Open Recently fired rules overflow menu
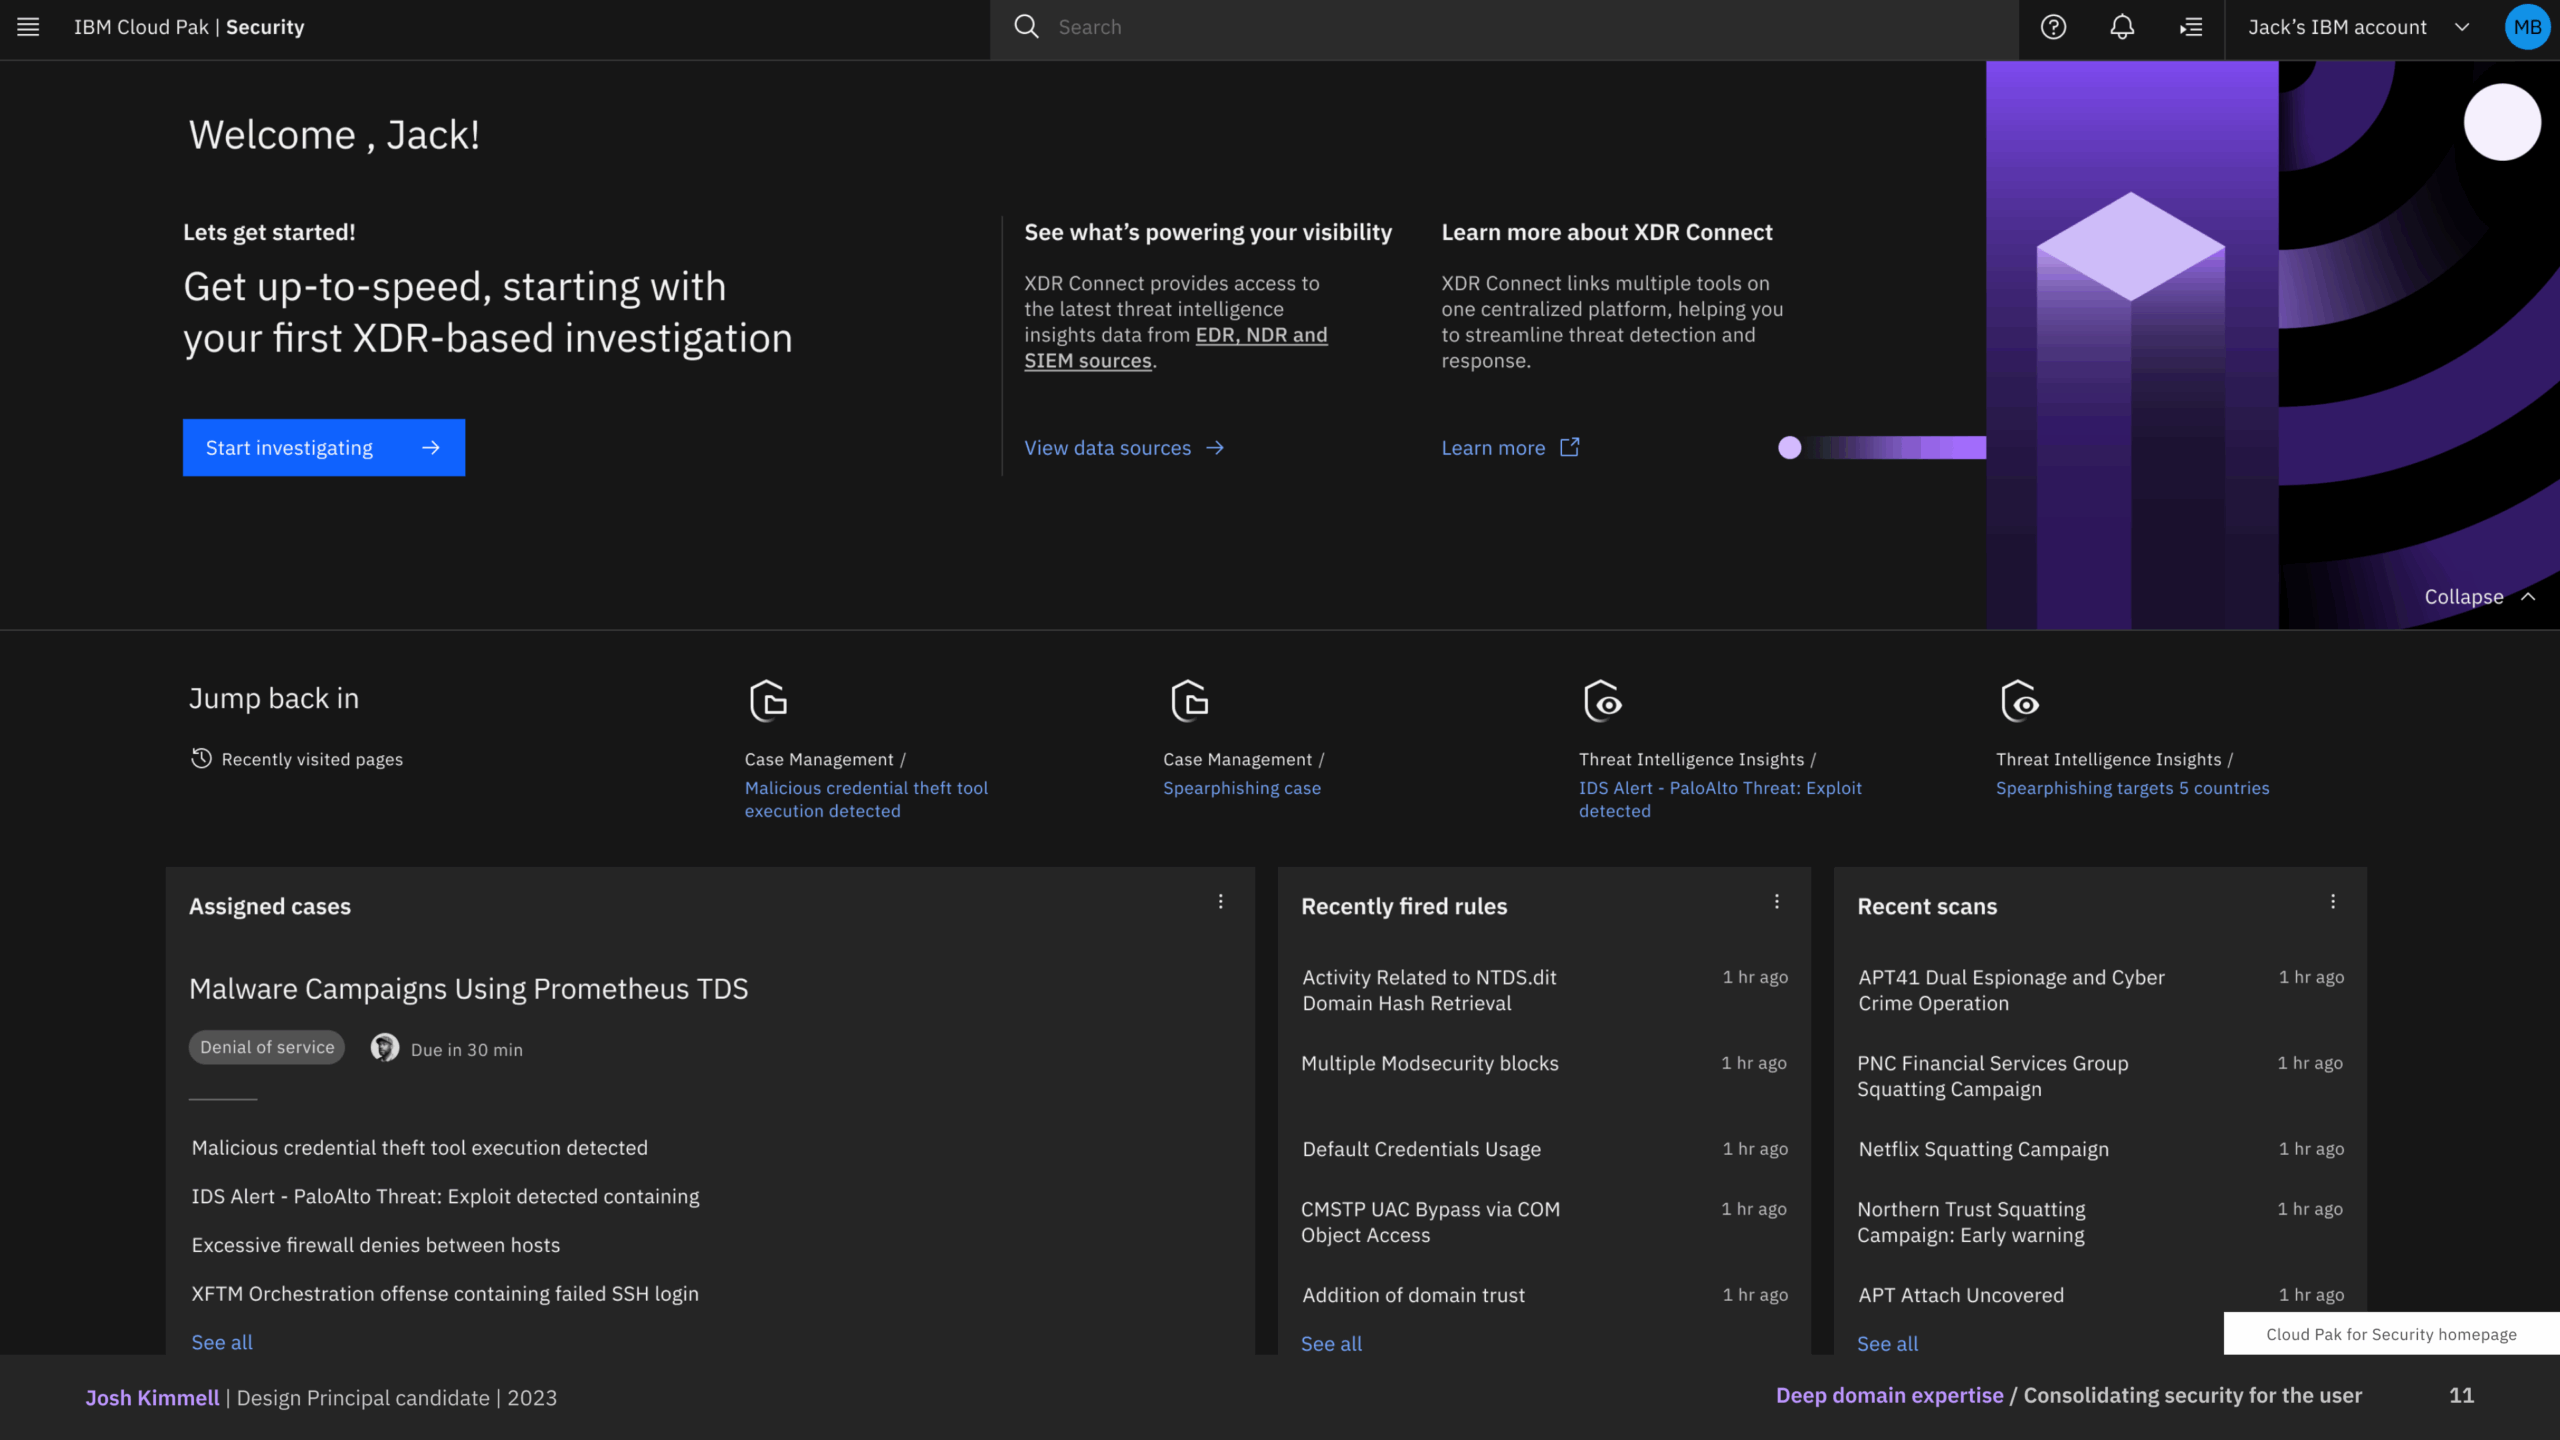The width and height of the screenshot is (2560, 1440). point(1777,902)
